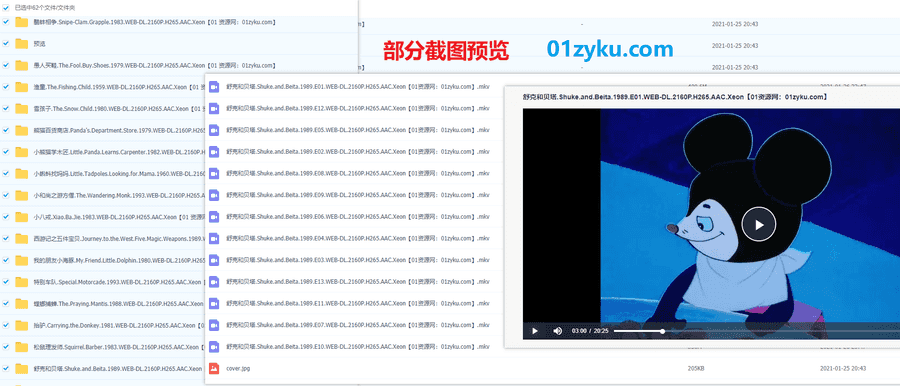Click Shuke.and.Beita.1989 folder name in left list
This screenshot has height=386, width=900.
(118, 369)
